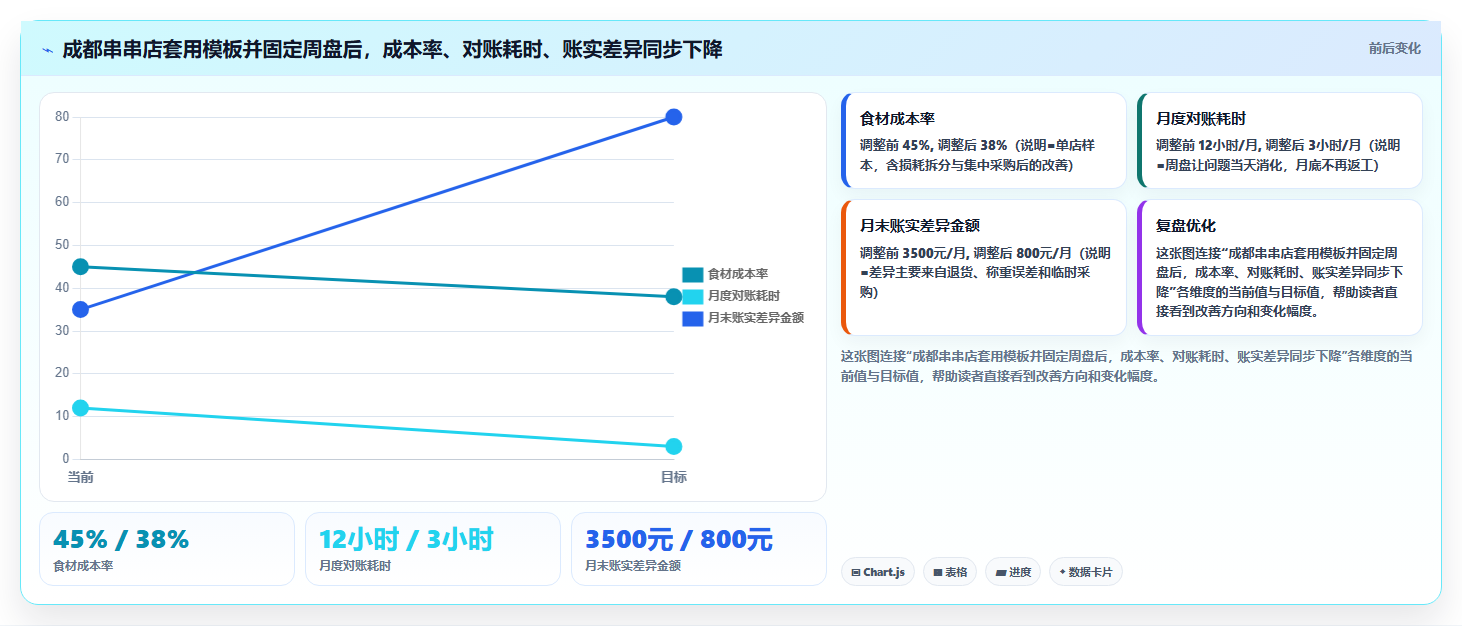Click the 前后变化 label in the header
The image size is (1462, 626).
(1394, 48)
